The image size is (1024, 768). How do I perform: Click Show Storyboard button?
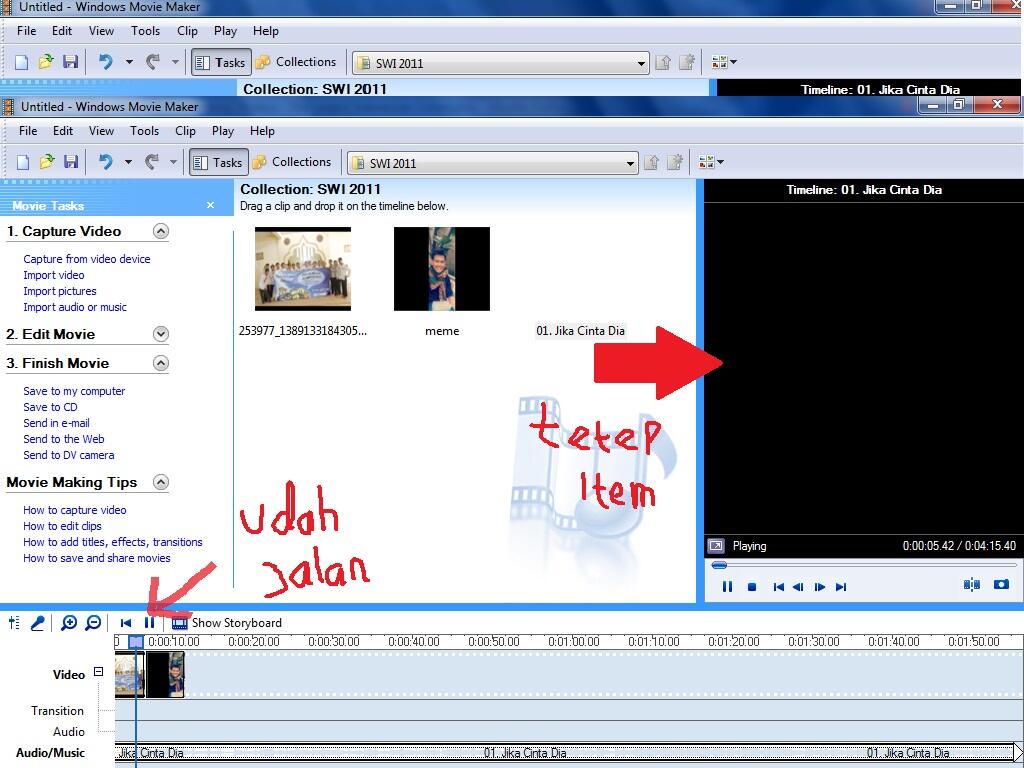tap(227, 623)
